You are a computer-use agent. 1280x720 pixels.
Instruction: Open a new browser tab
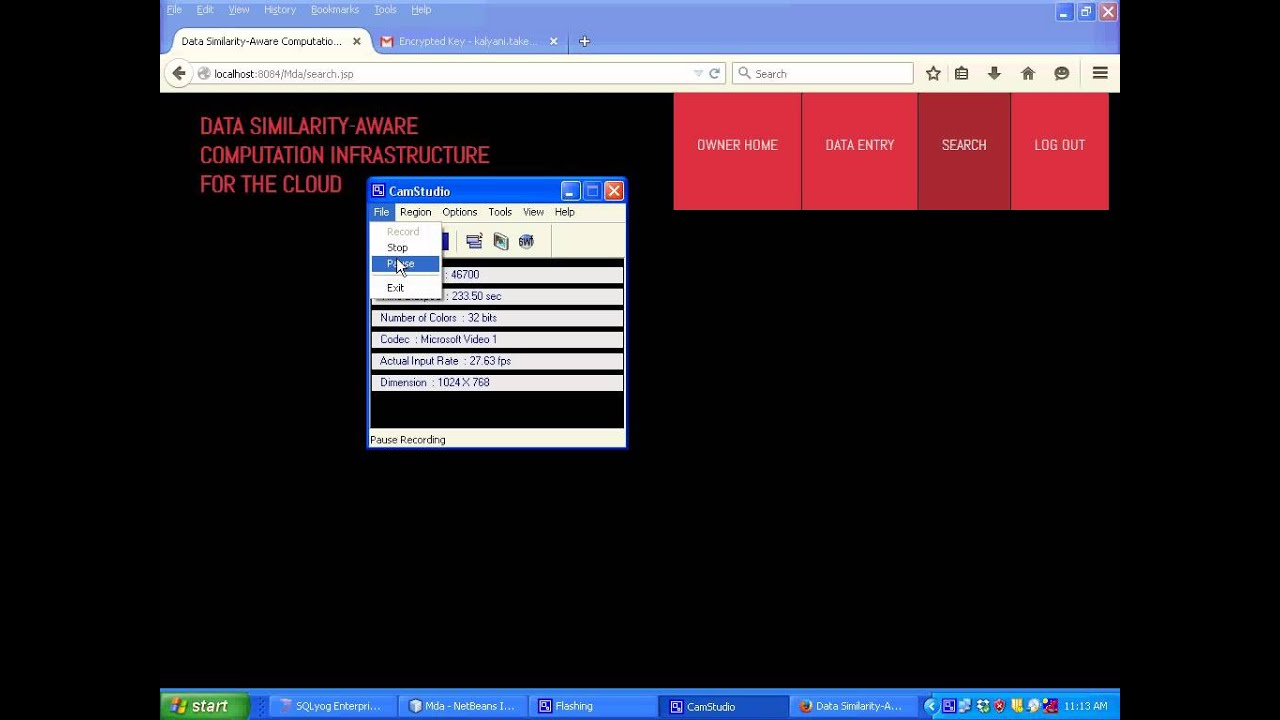[584, 41]
